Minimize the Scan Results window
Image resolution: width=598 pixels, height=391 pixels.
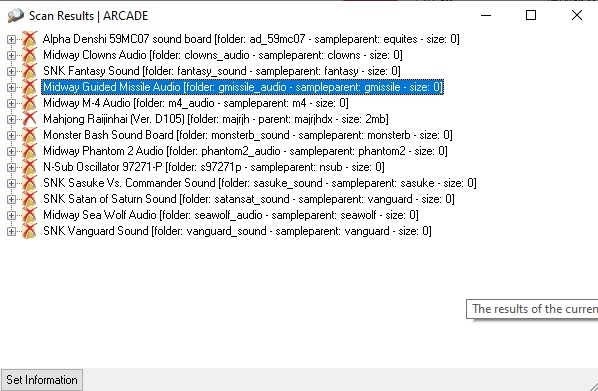pos(486,16)
